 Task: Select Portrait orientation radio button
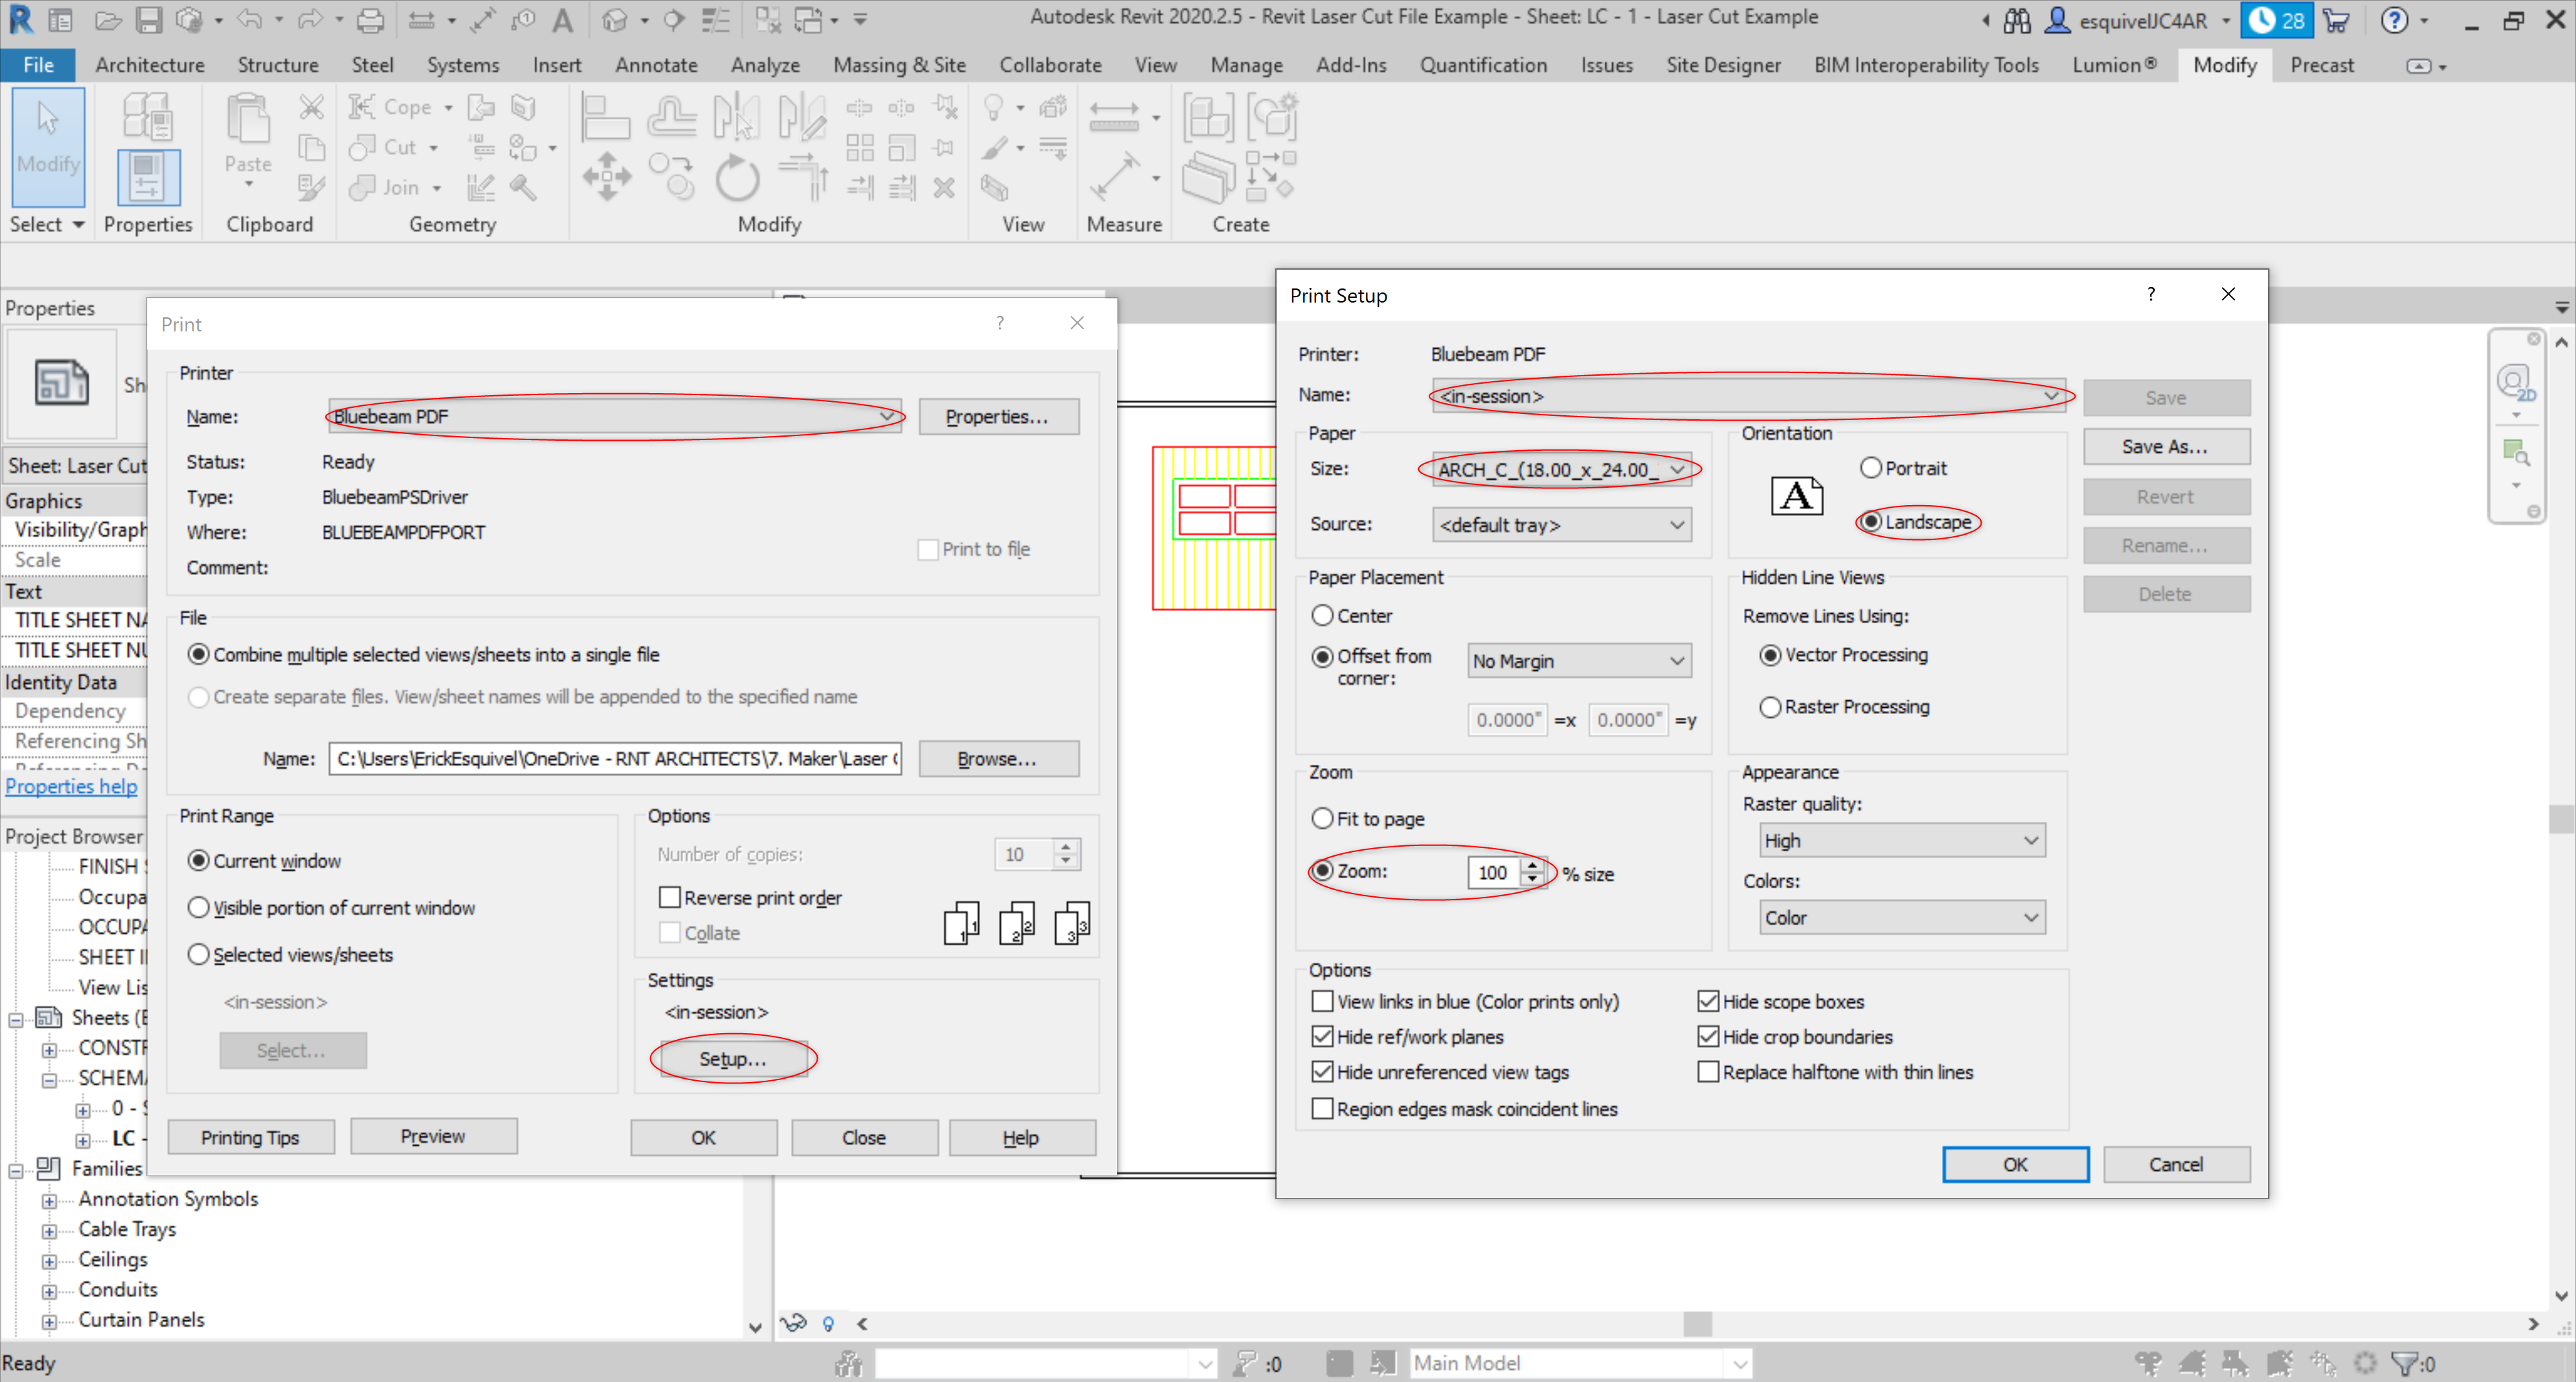(1870, 467)
